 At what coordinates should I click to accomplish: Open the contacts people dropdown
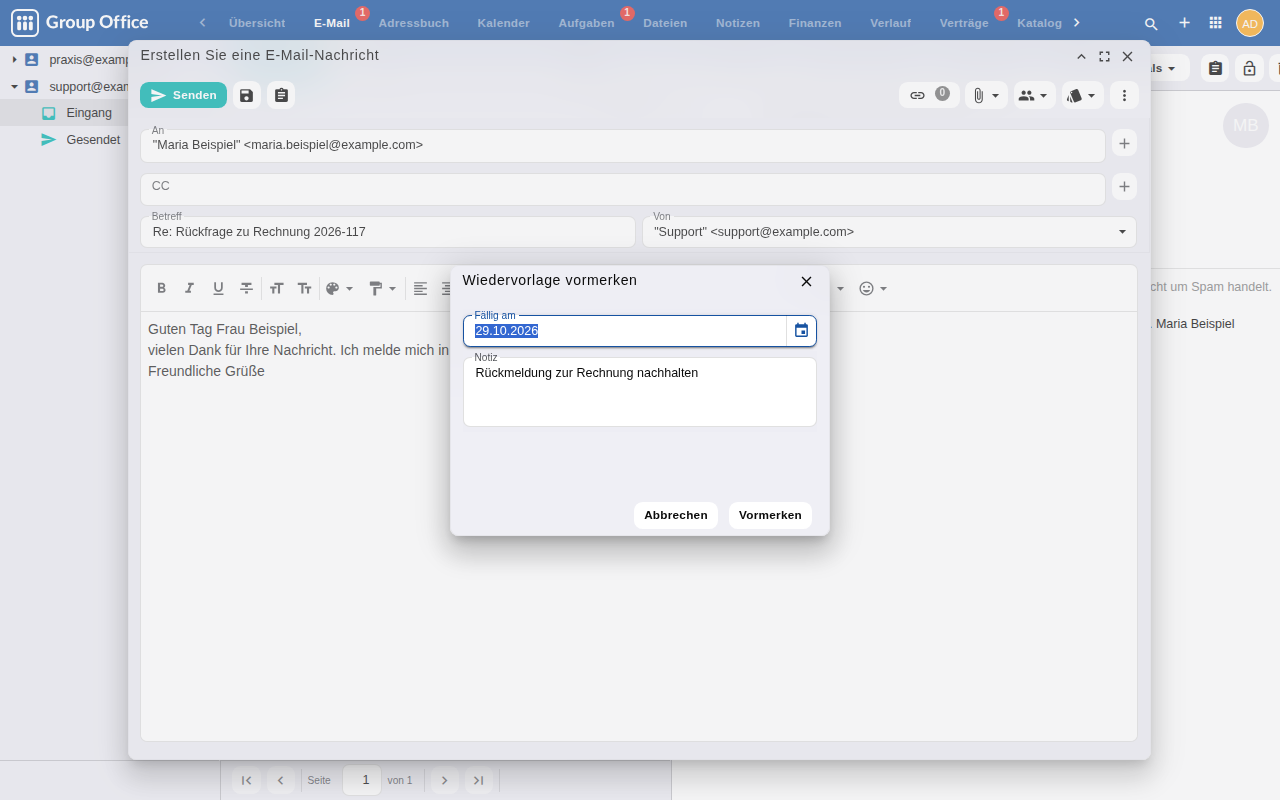coord(1034,95)
